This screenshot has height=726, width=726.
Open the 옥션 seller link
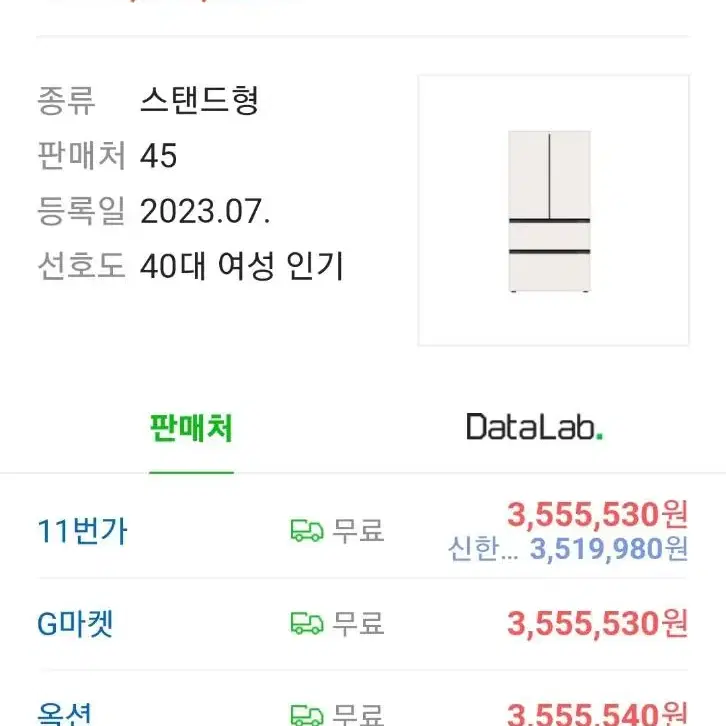pyautogui.click(x=64, y=713)
